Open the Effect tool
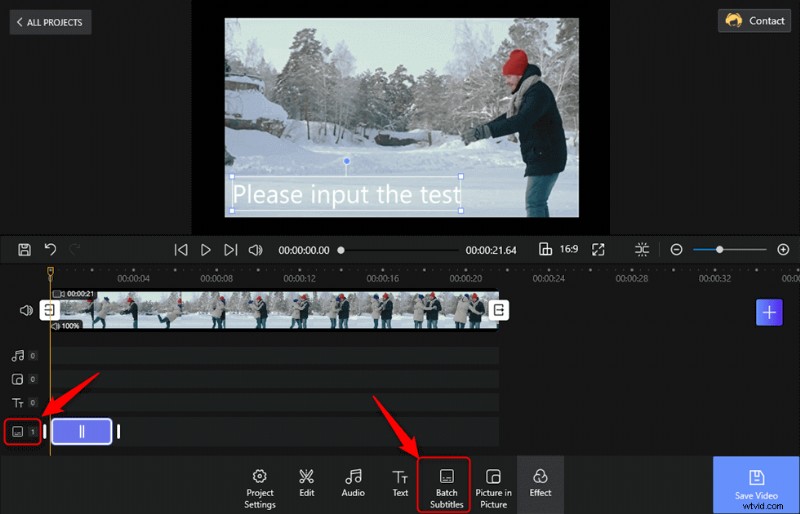800x514 pixels. [540, 483]
